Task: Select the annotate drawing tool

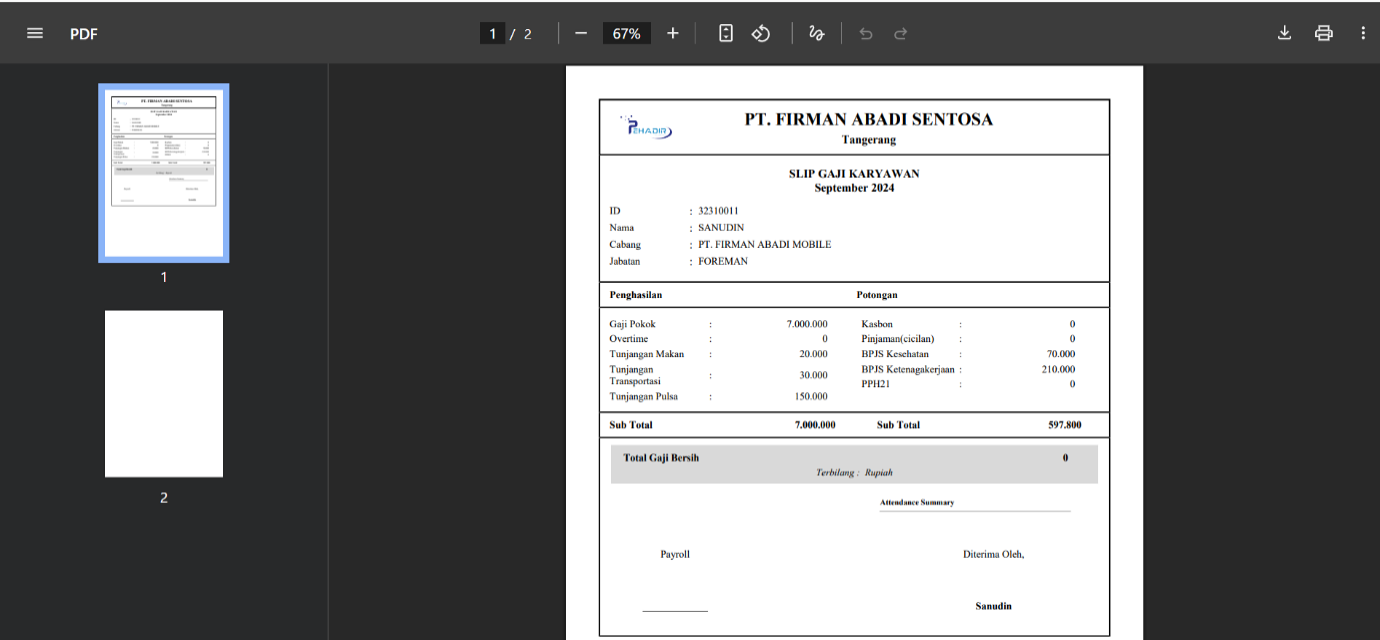Action: click(x=816, y=32)
